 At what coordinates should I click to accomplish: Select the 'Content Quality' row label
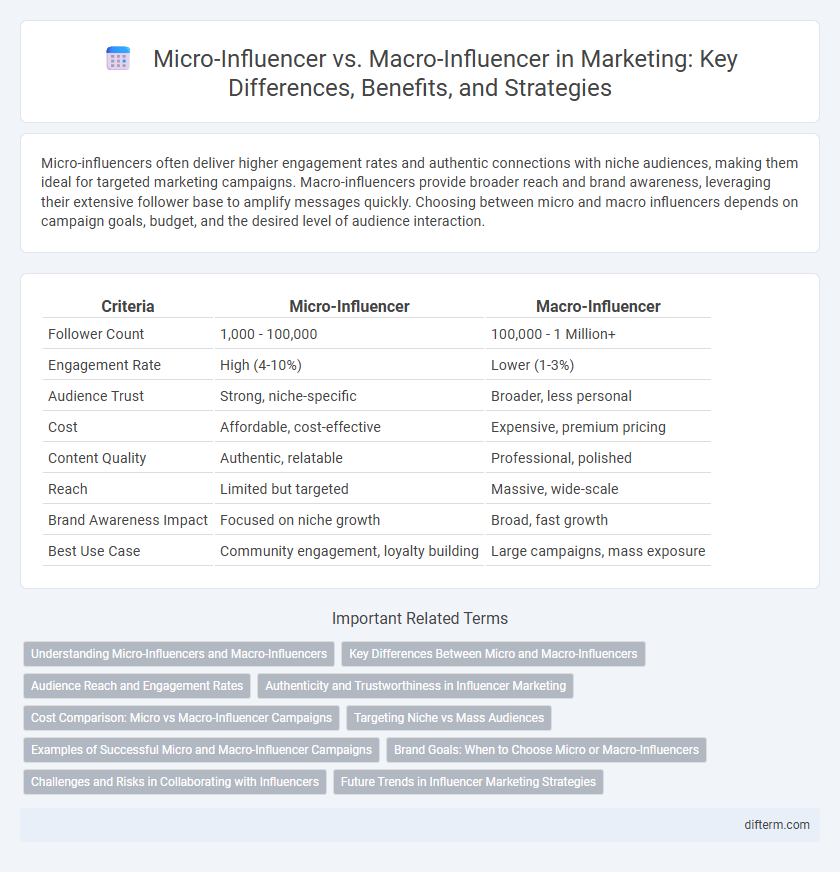97,458
